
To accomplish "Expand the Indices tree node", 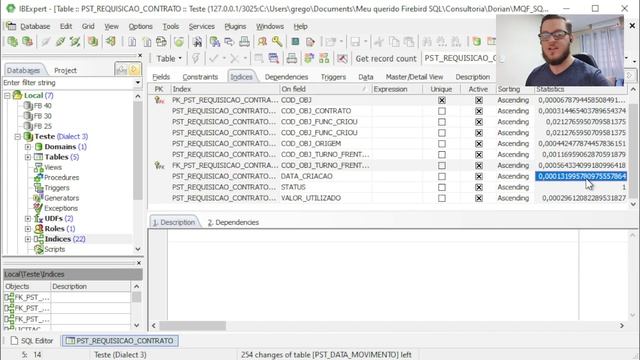I will pos(28,239).
